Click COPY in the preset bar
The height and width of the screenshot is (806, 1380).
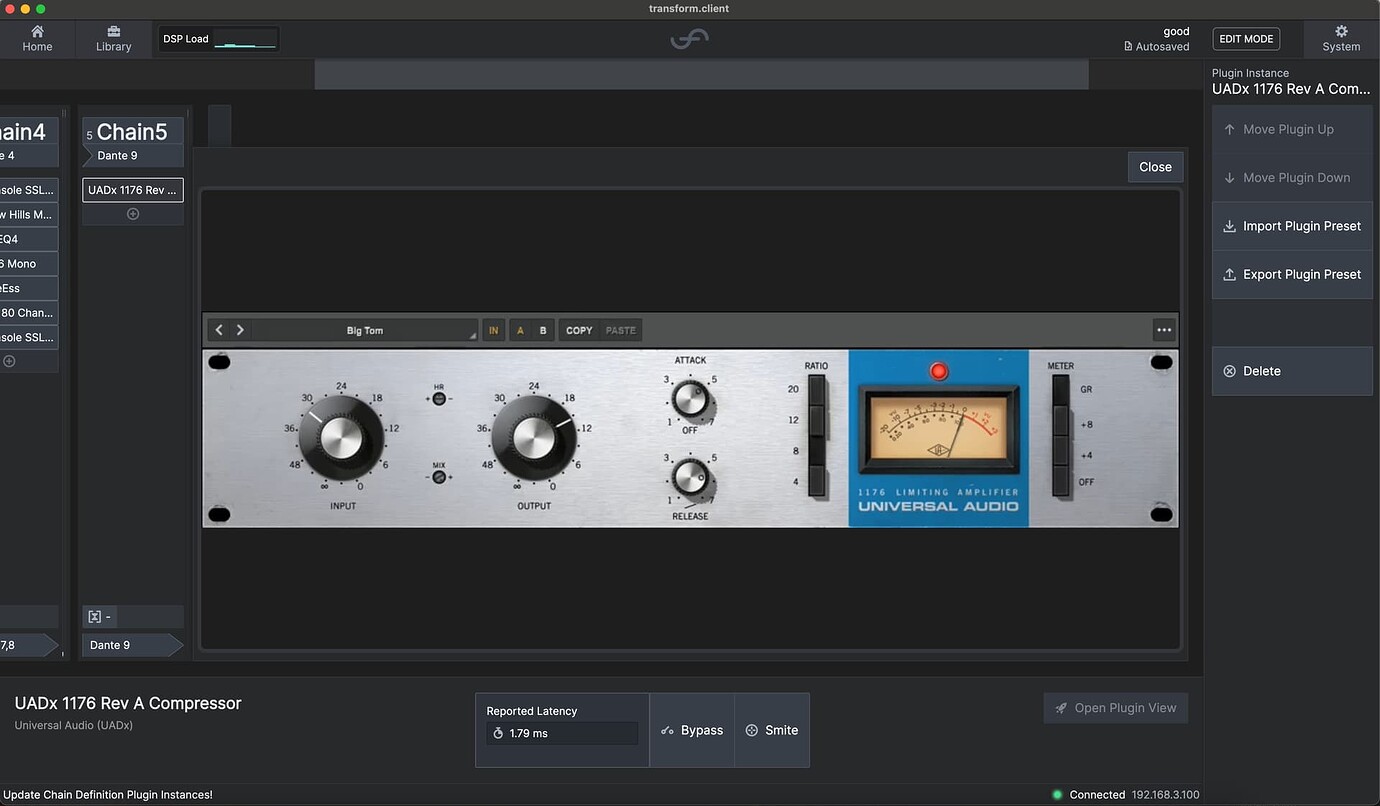tap(579, 330)
